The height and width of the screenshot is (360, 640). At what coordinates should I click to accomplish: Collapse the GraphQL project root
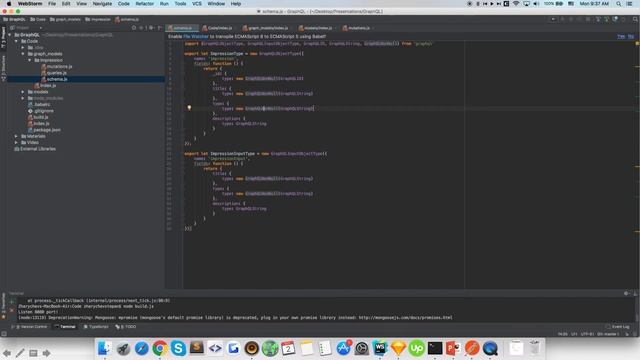(10, 35)
